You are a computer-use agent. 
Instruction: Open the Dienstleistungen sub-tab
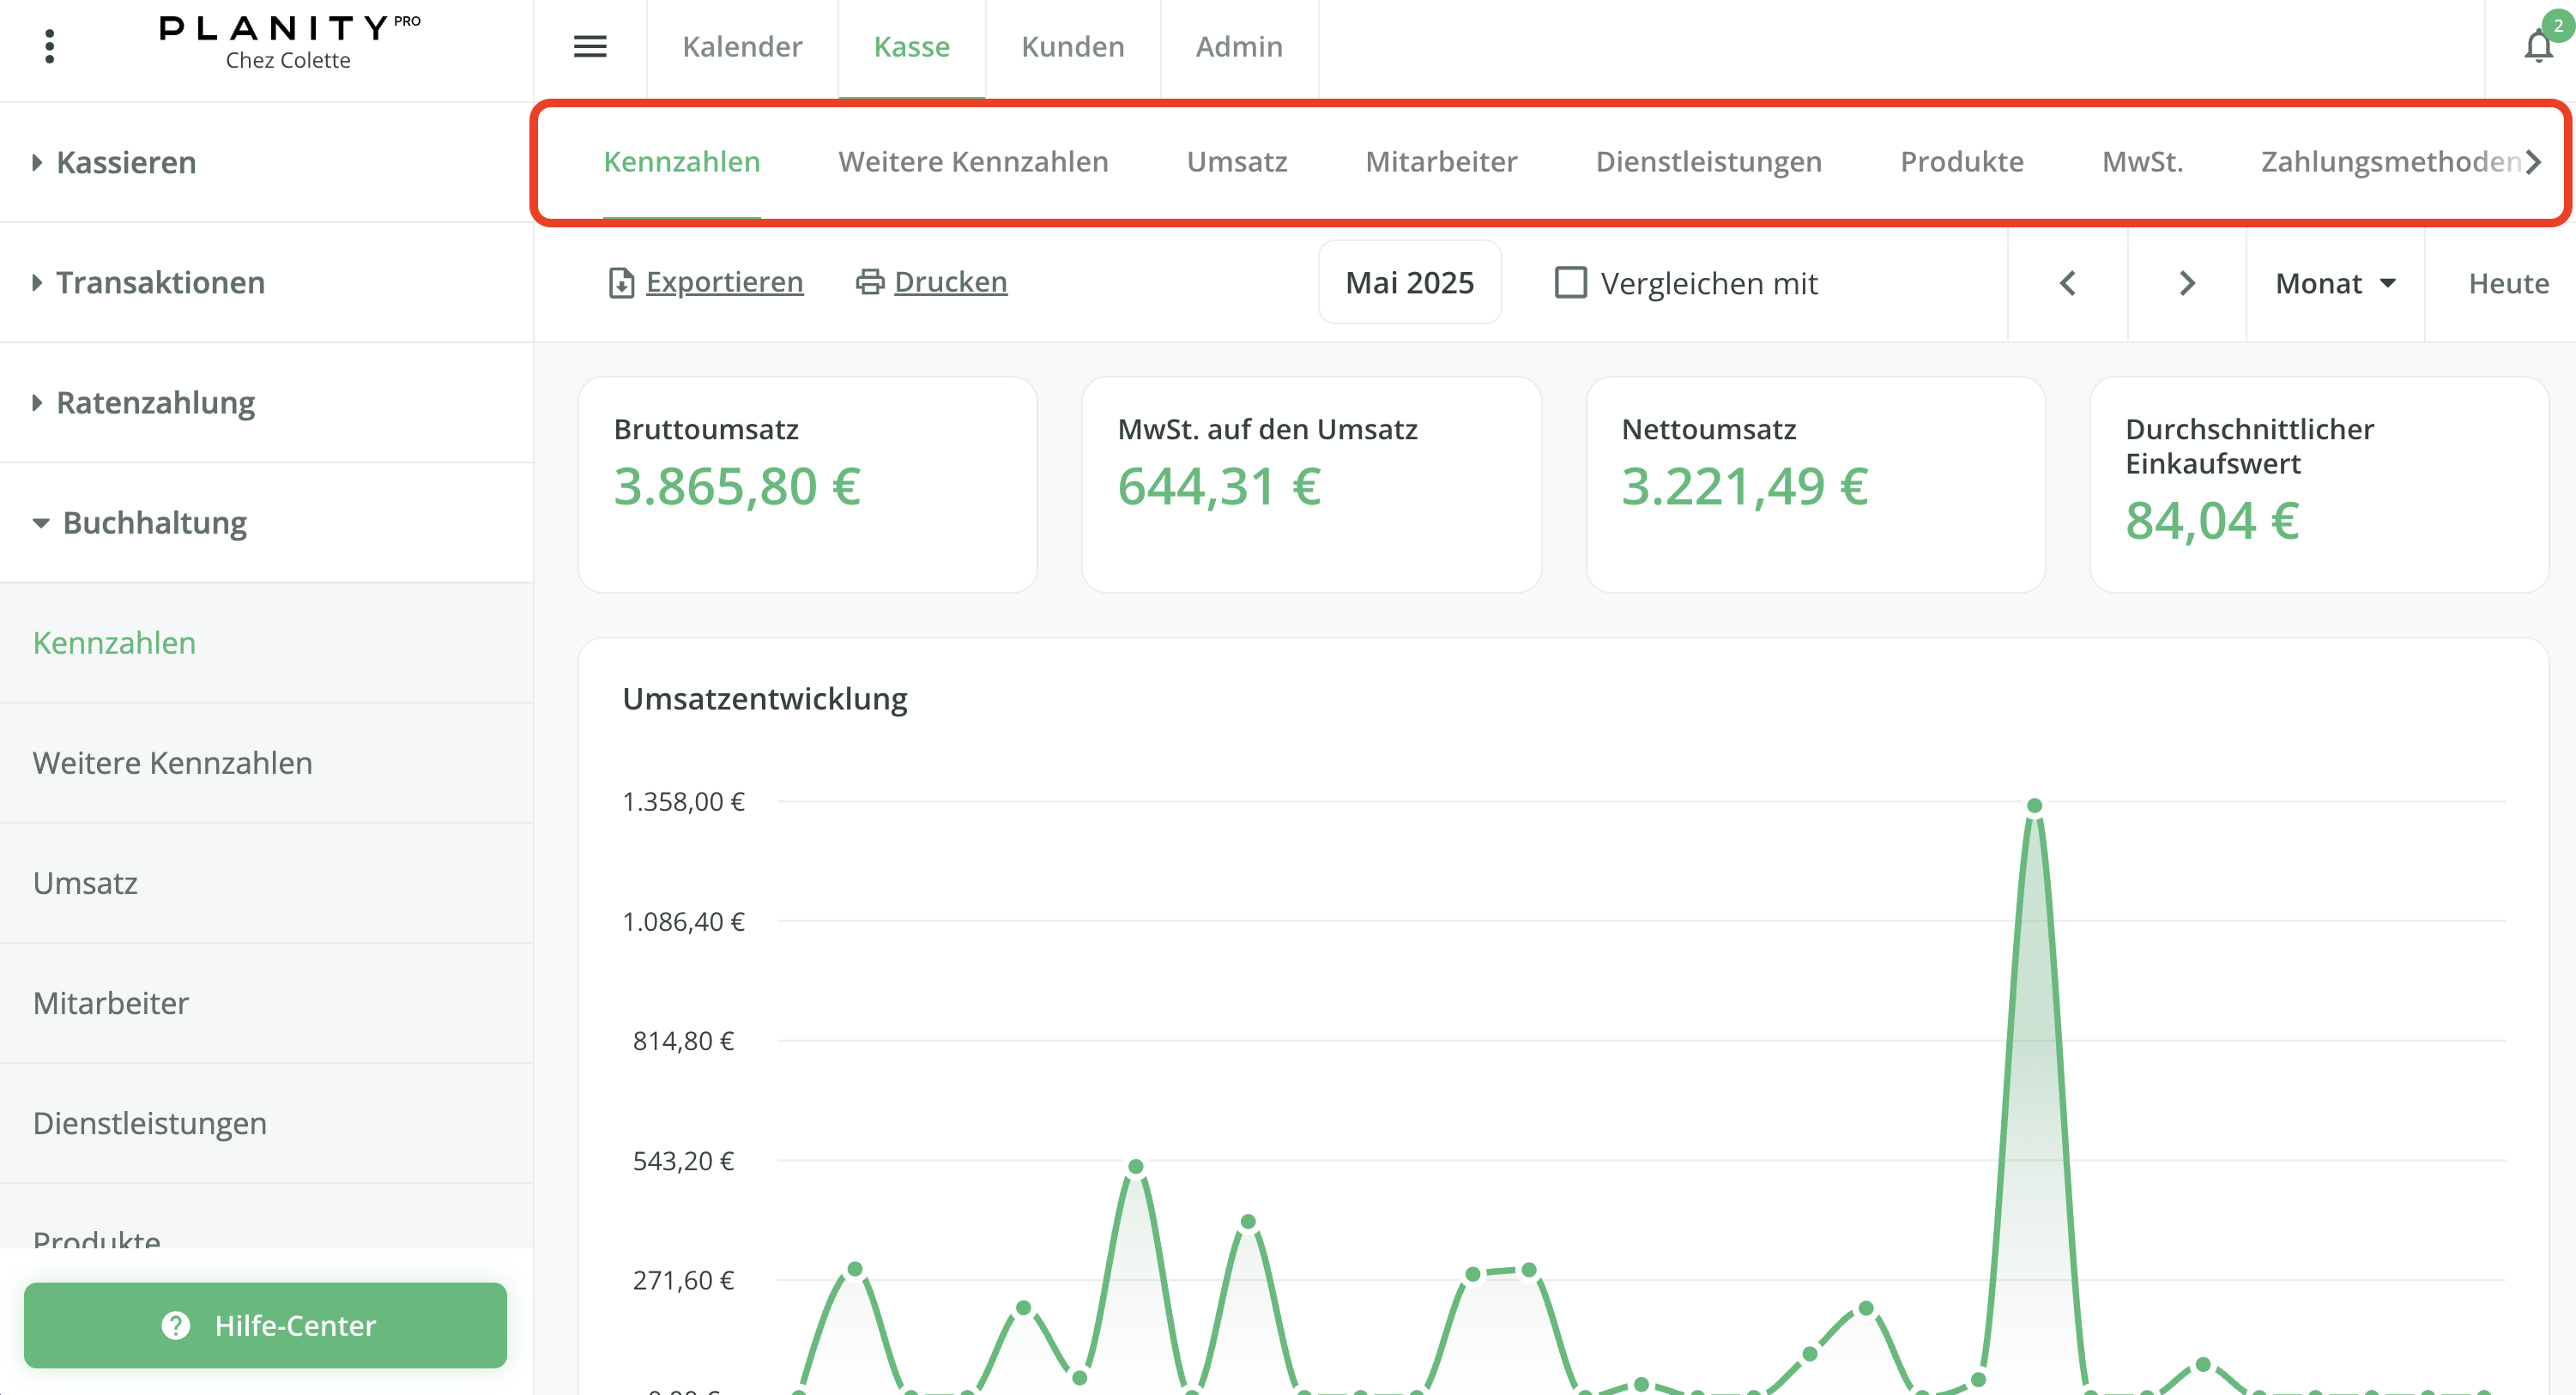tap(1709, 162)
